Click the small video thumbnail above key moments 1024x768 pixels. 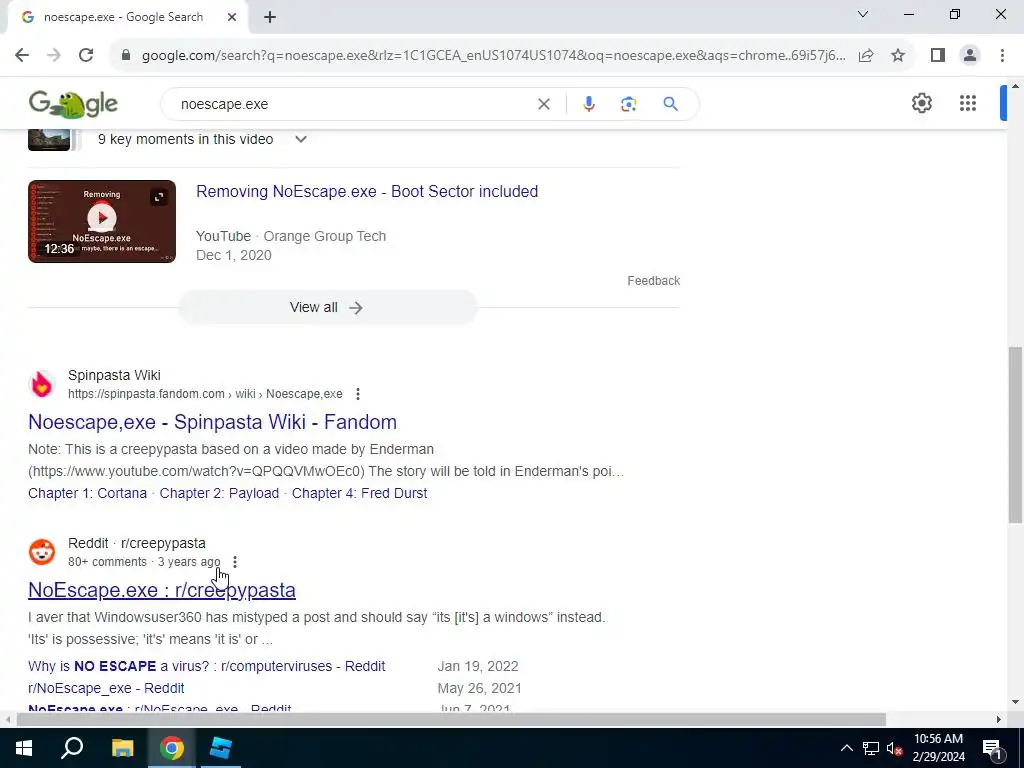[x=49, y=140]
